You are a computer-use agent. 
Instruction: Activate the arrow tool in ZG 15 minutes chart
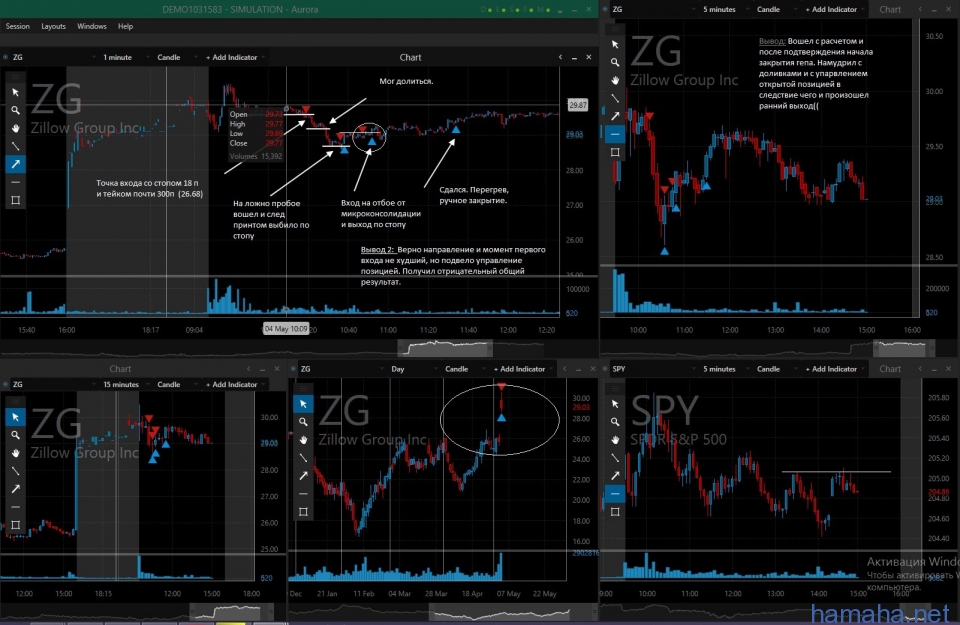[15, 489]
